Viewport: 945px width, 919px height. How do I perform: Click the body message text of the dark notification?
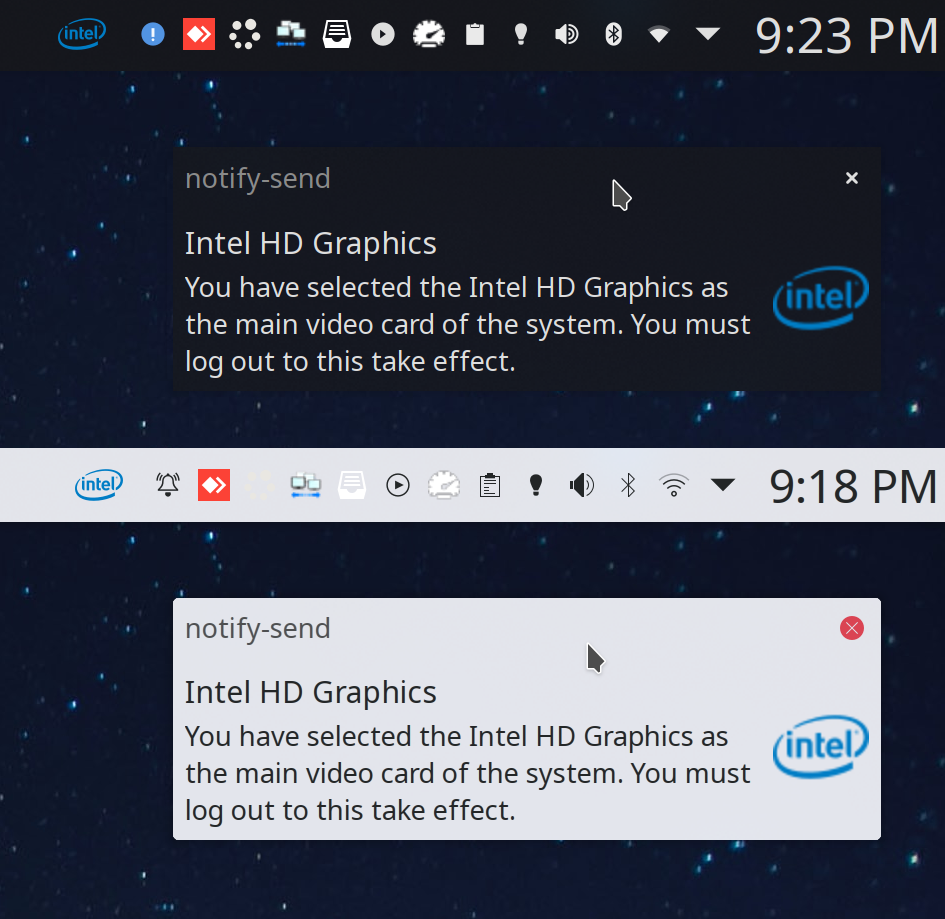[468, 325]
